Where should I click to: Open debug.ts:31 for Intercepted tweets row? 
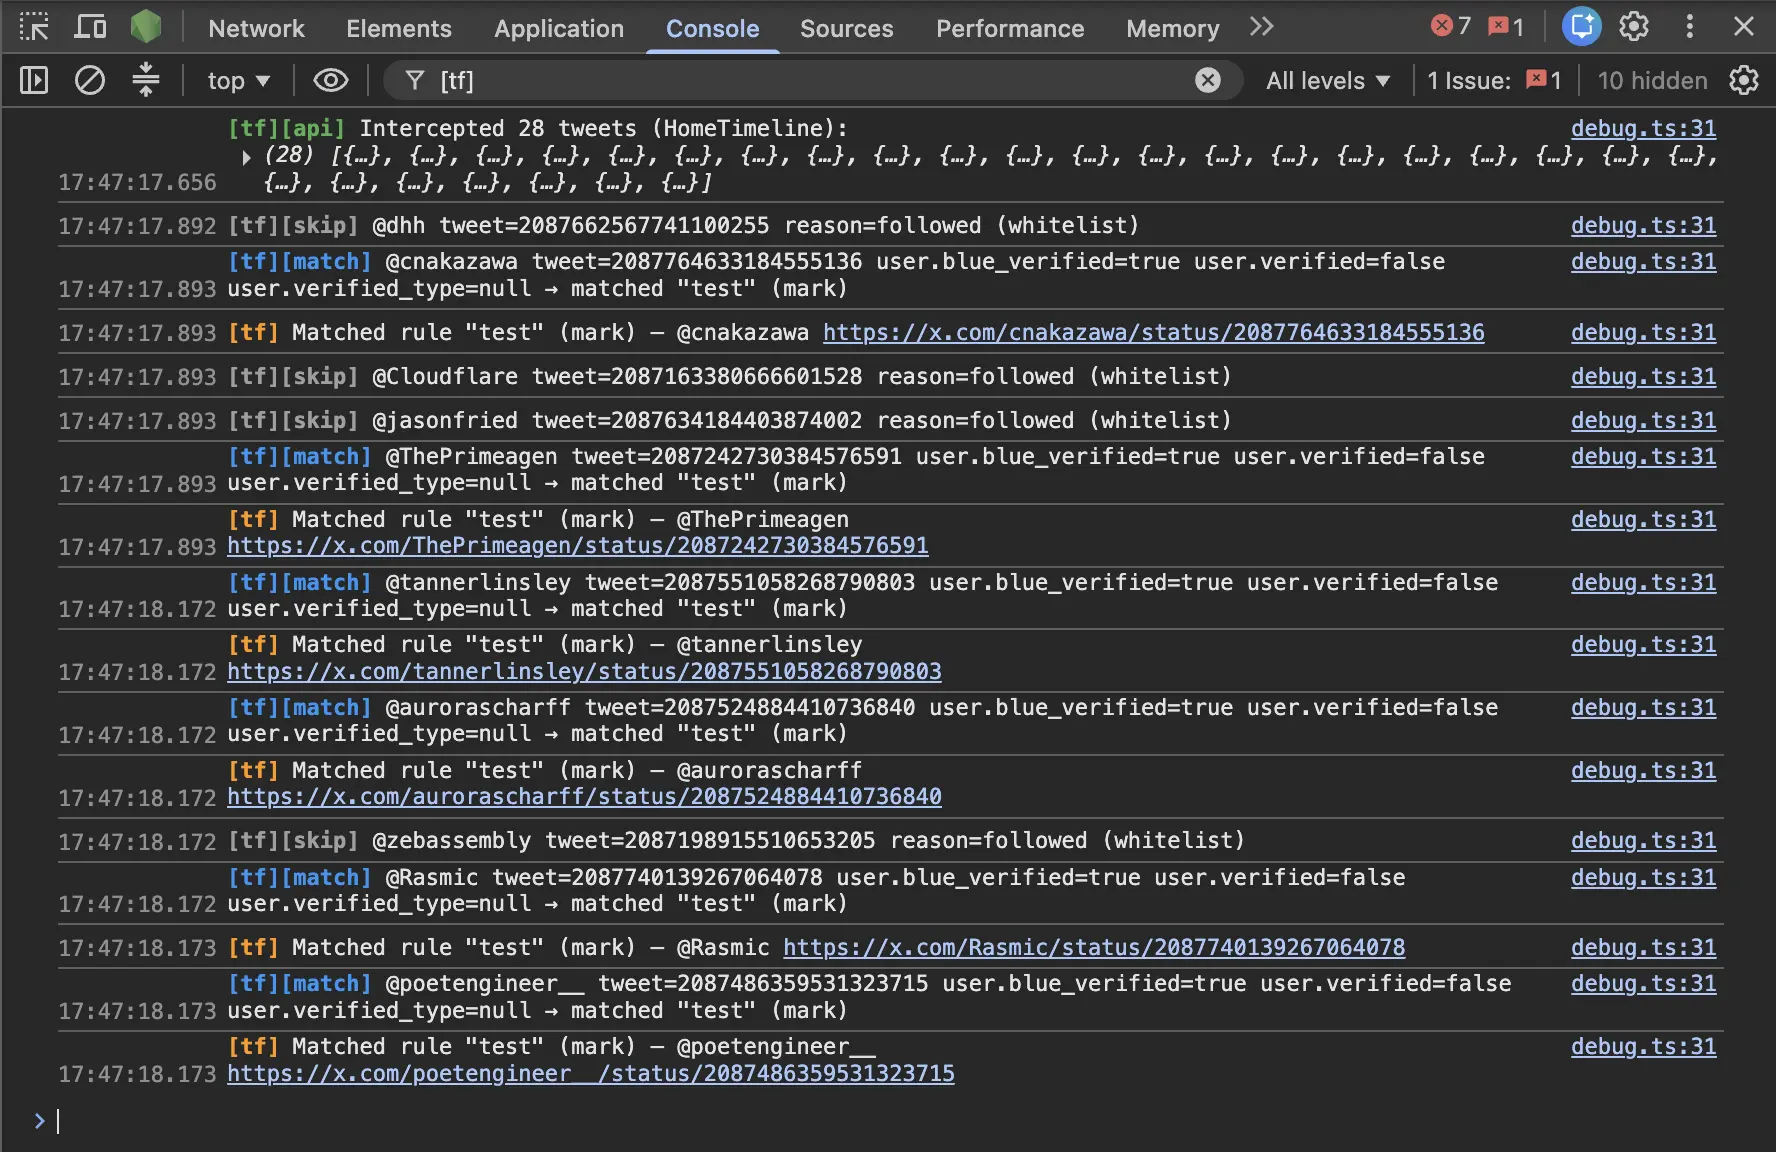[1643, 129]
